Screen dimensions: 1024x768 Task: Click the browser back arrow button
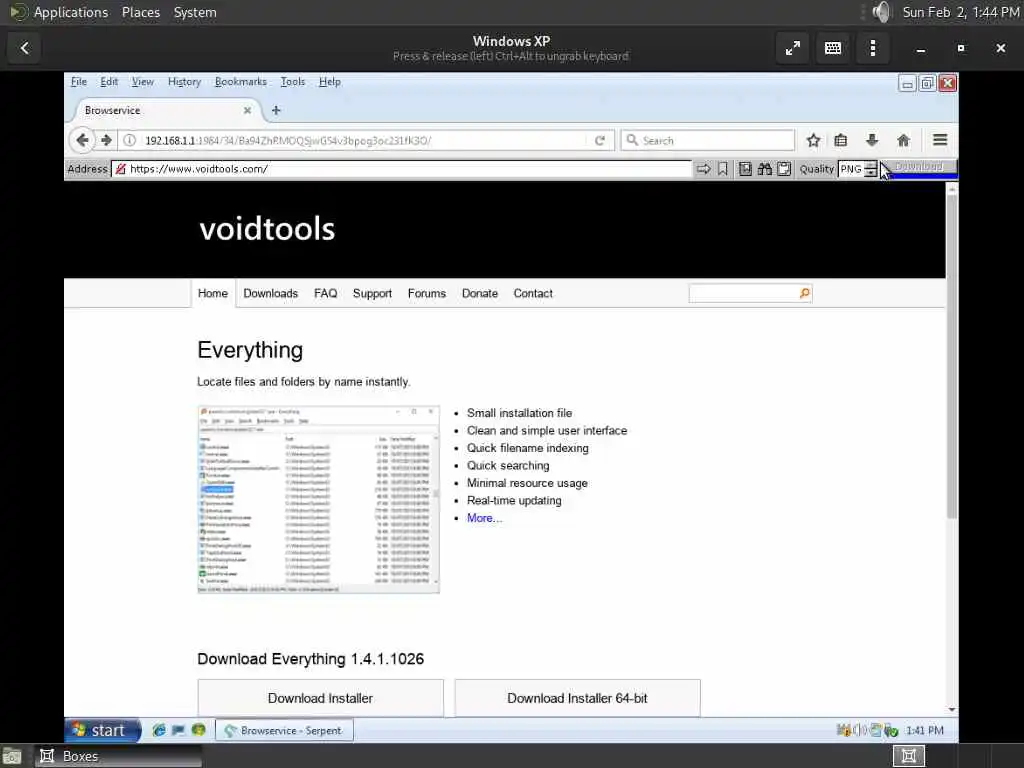click(x=82, y=140)
